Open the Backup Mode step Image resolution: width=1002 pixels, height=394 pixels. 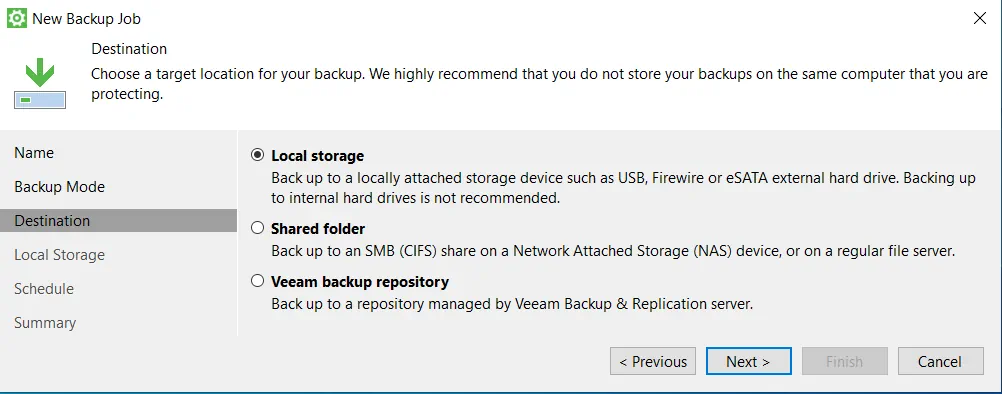coord(59,187)
